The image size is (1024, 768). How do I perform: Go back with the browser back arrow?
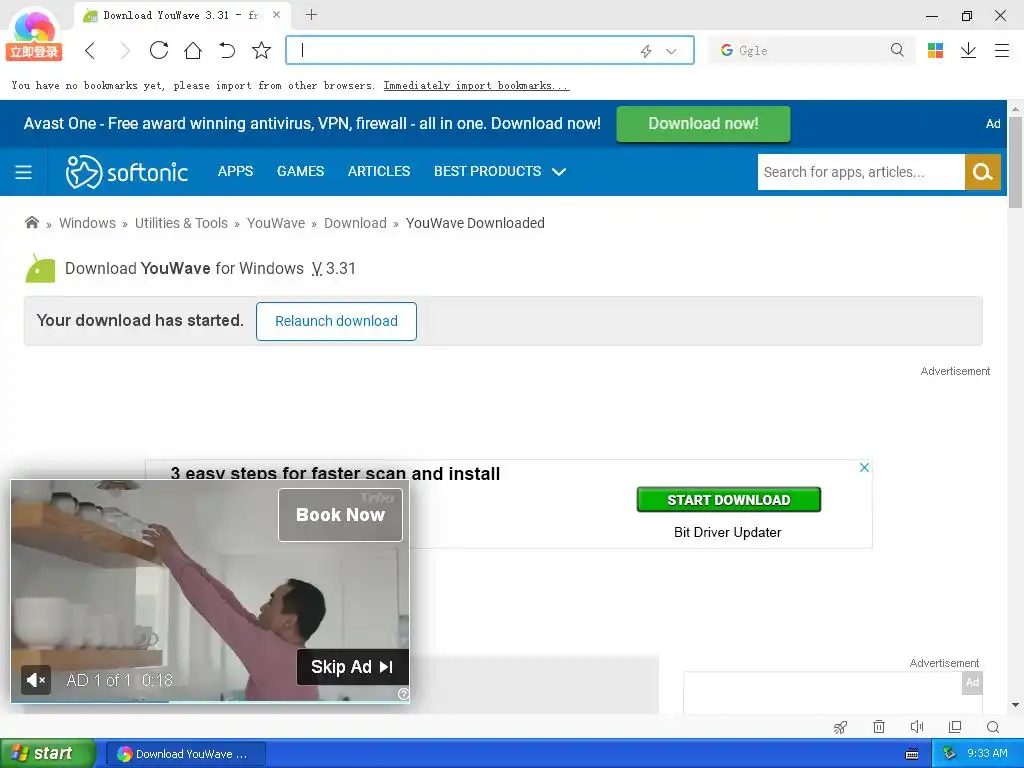(x=90, y=50)
